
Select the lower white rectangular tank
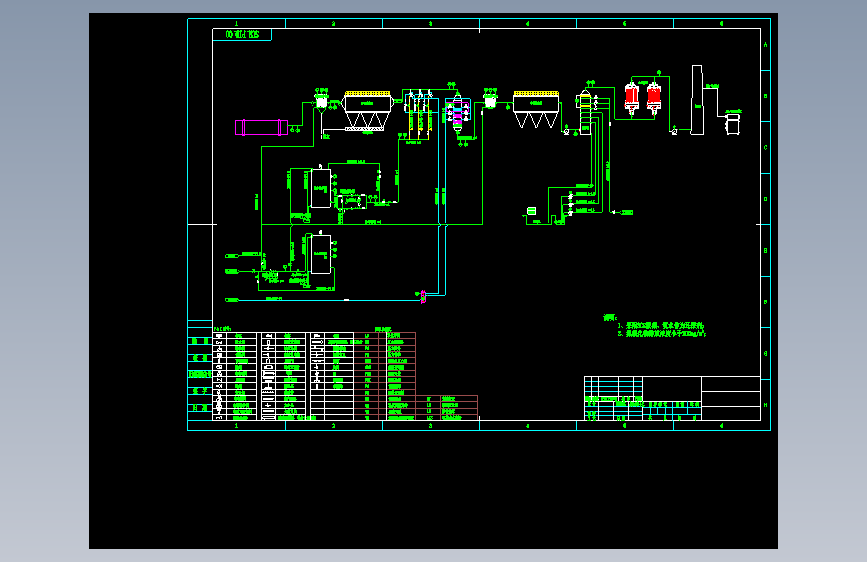pos(321,254)
